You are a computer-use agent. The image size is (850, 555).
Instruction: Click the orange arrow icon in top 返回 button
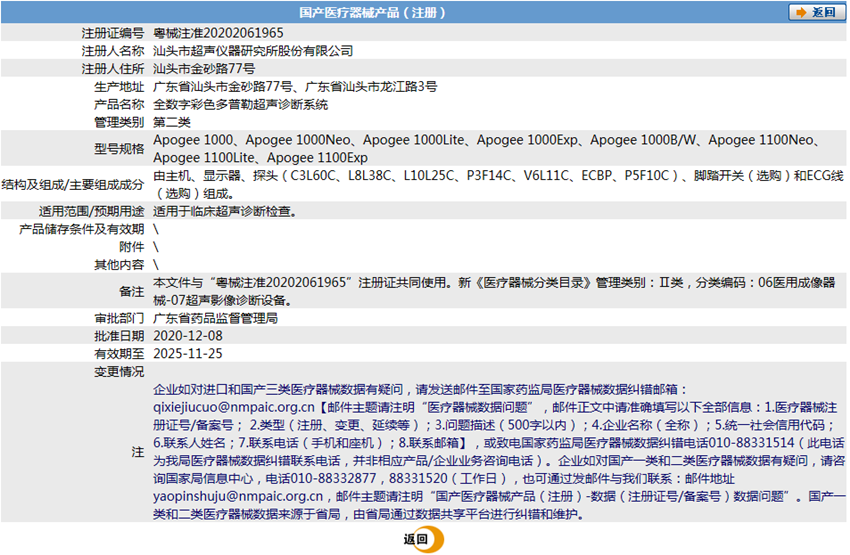point(801,12)
